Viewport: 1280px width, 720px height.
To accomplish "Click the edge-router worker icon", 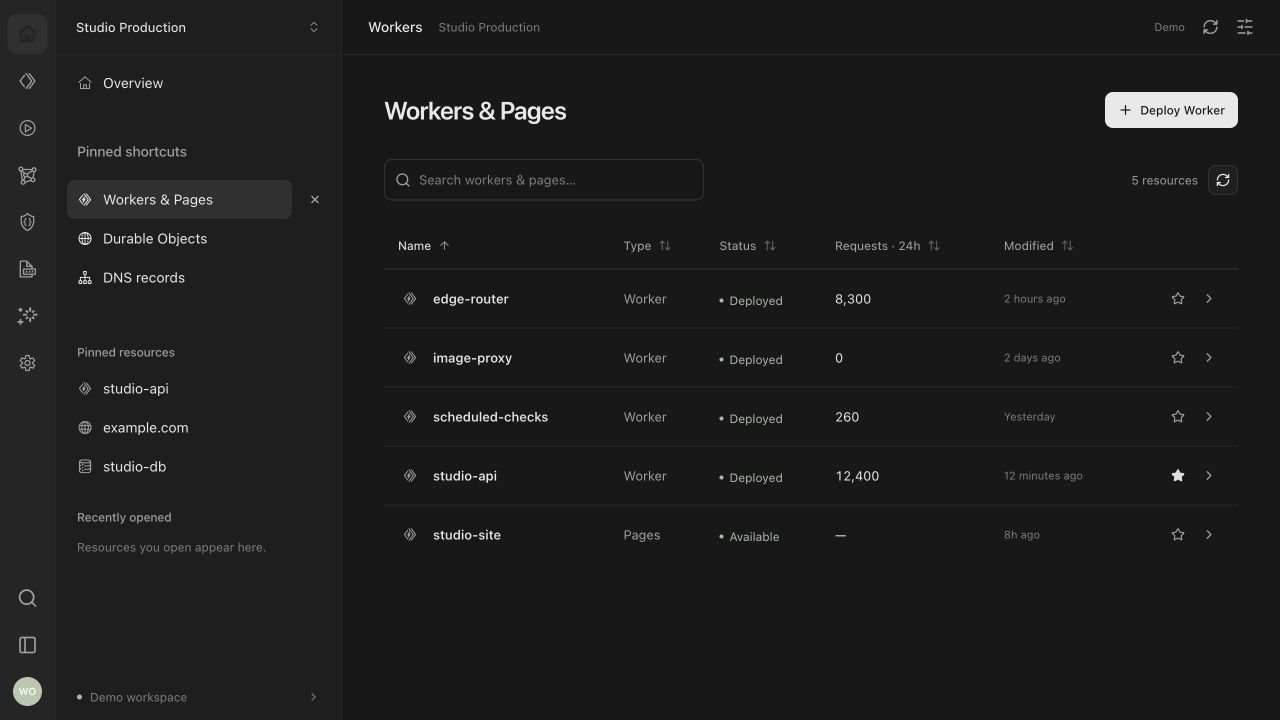I will 410,299.
